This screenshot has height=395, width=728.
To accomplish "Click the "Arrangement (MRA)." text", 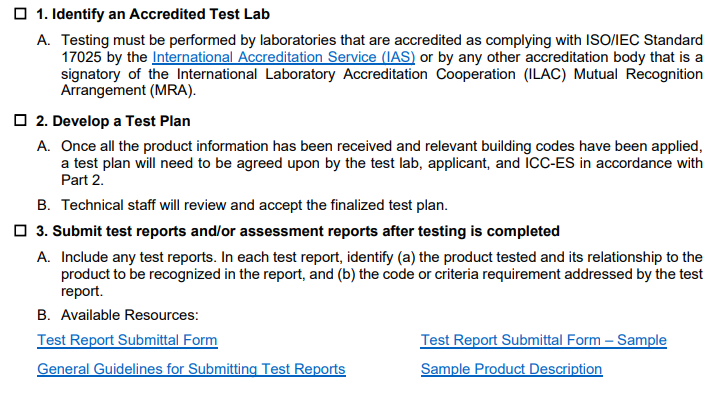I will 129,90.
